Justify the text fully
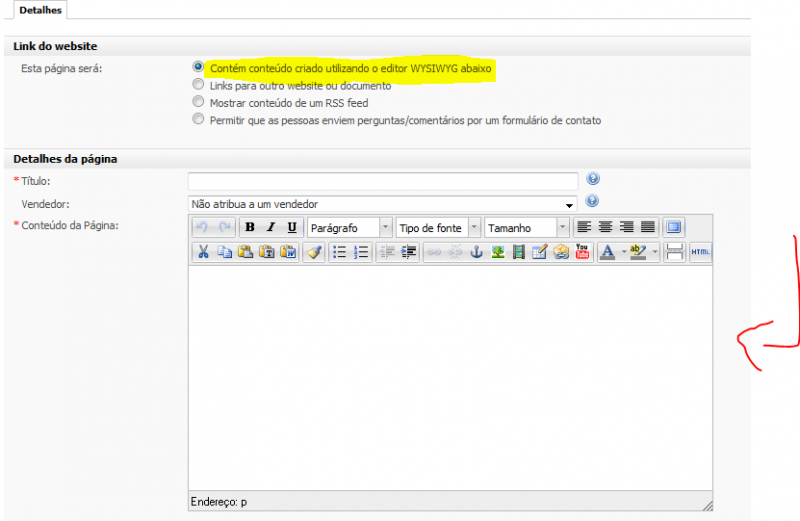800x521 pixels. (648, 227)
